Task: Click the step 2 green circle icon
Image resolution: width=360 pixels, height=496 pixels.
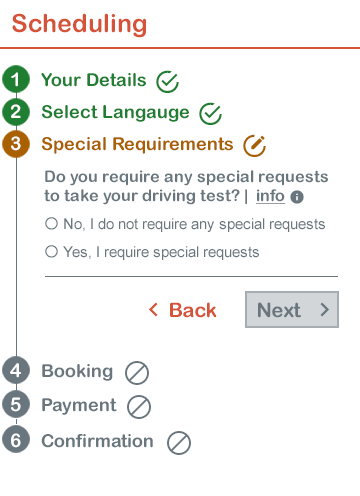Action: pos(16,112)
